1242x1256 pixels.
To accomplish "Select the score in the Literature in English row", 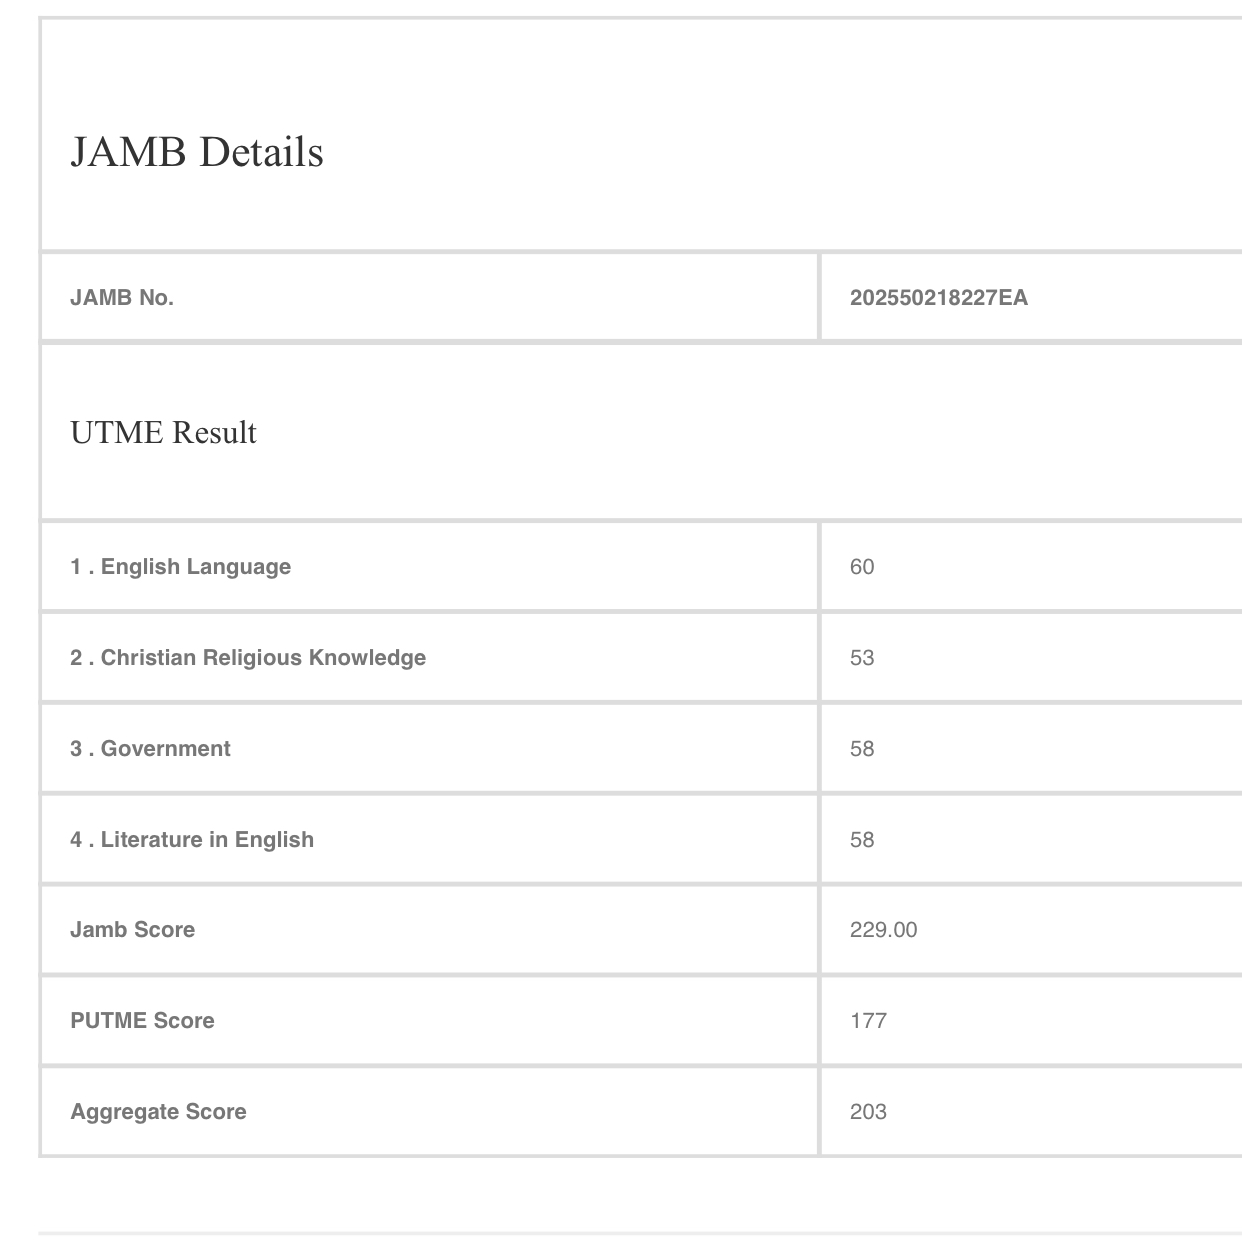I will [x=862, y=840].
